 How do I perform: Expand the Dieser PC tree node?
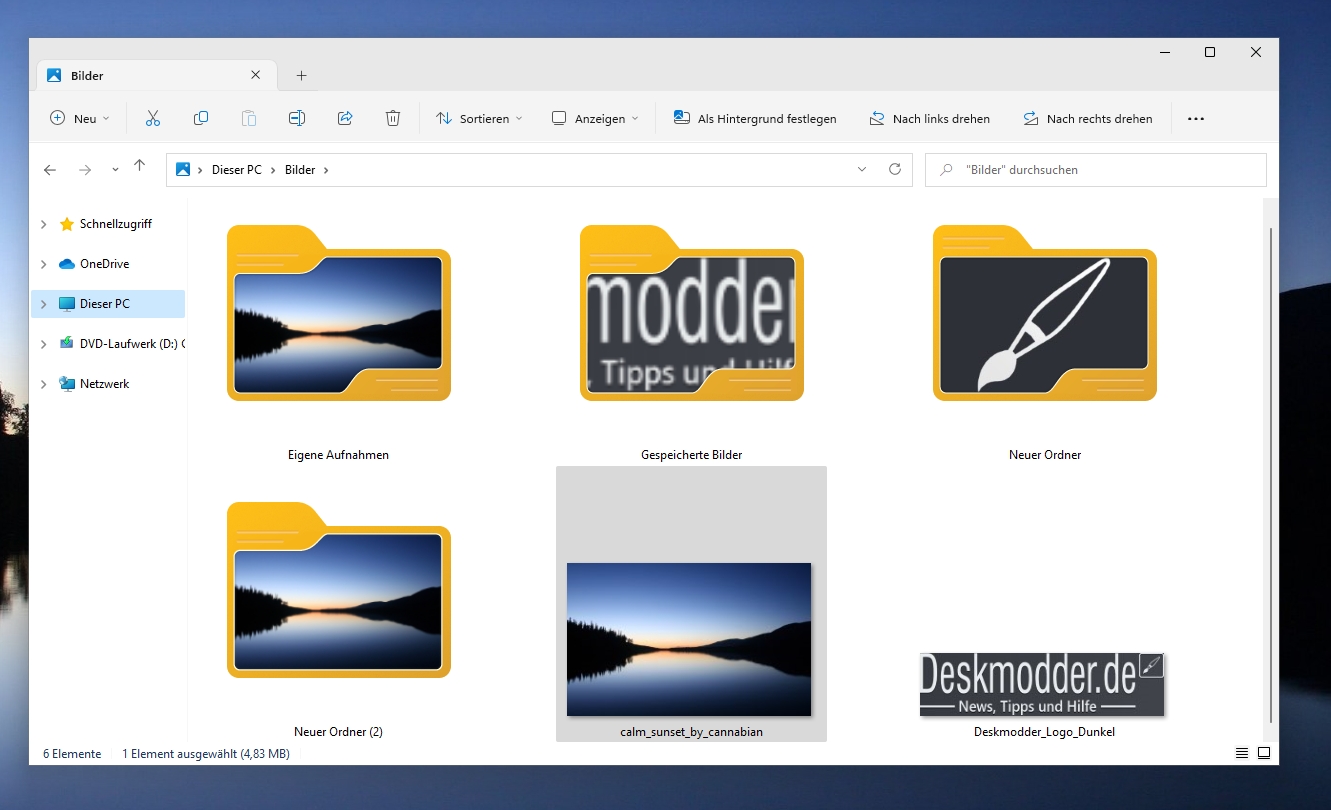[x=43, y=304]
